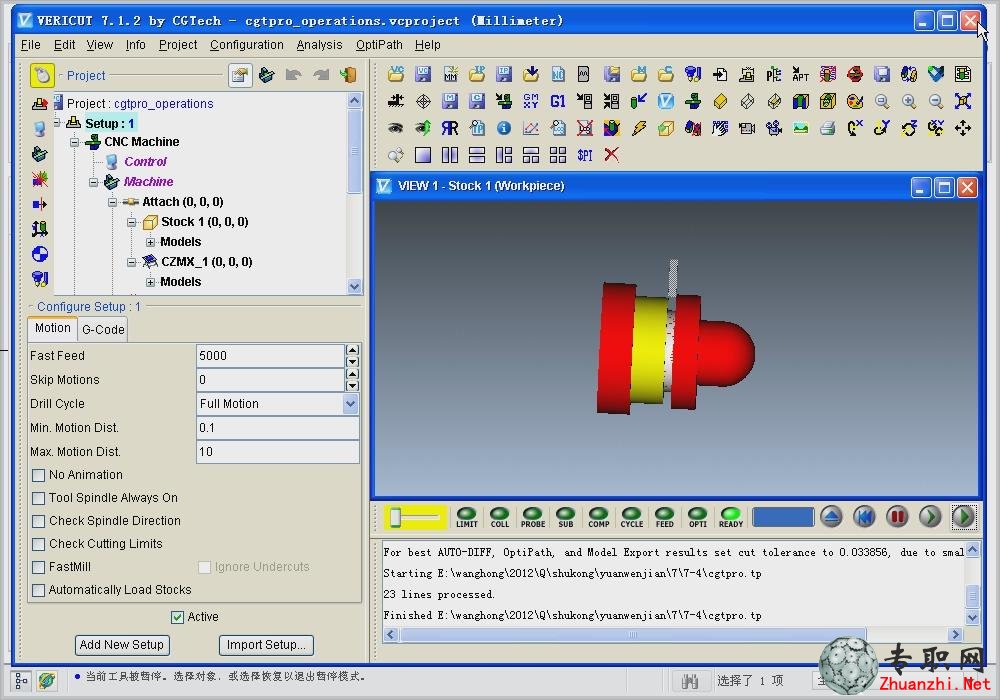This screenshot has height=700, width=1000.
Task: Enable Check Spindle Direction
Action: [x=38, y=521]
